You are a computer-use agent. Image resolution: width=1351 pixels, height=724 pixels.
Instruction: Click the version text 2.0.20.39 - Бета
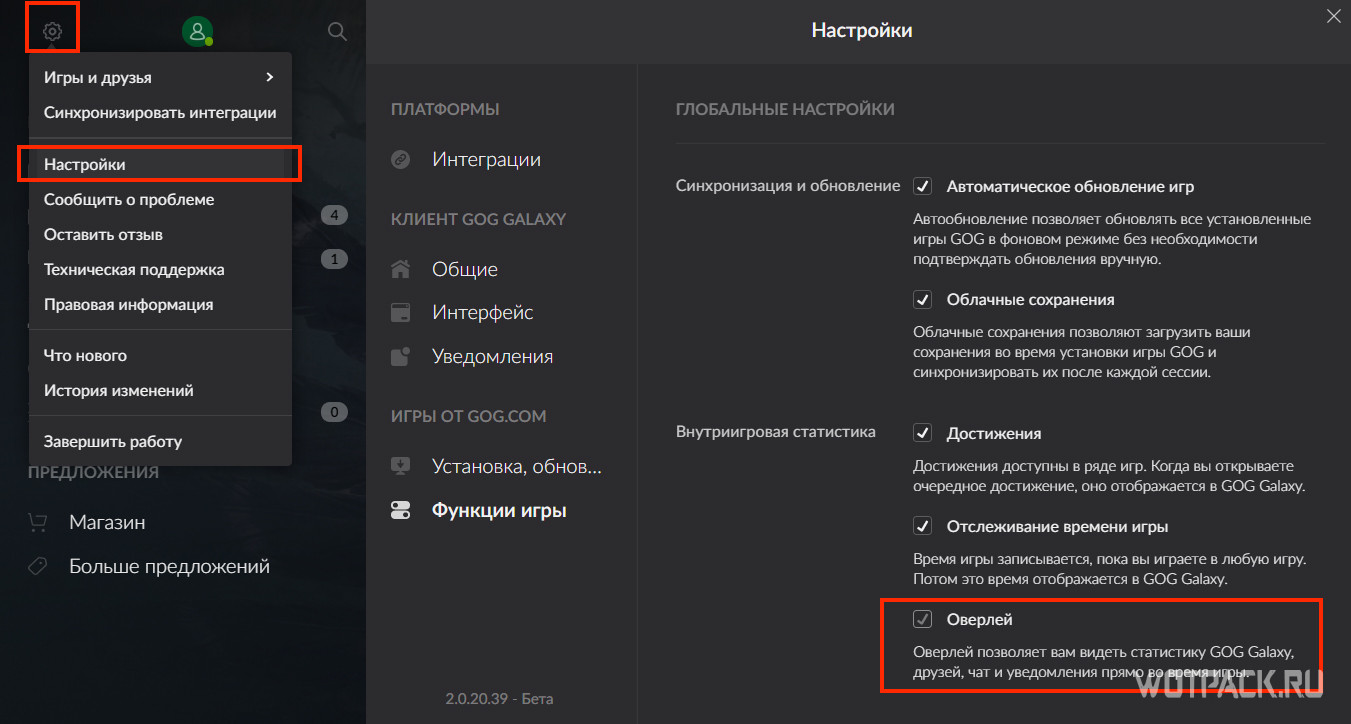click(x=499, y=698)
